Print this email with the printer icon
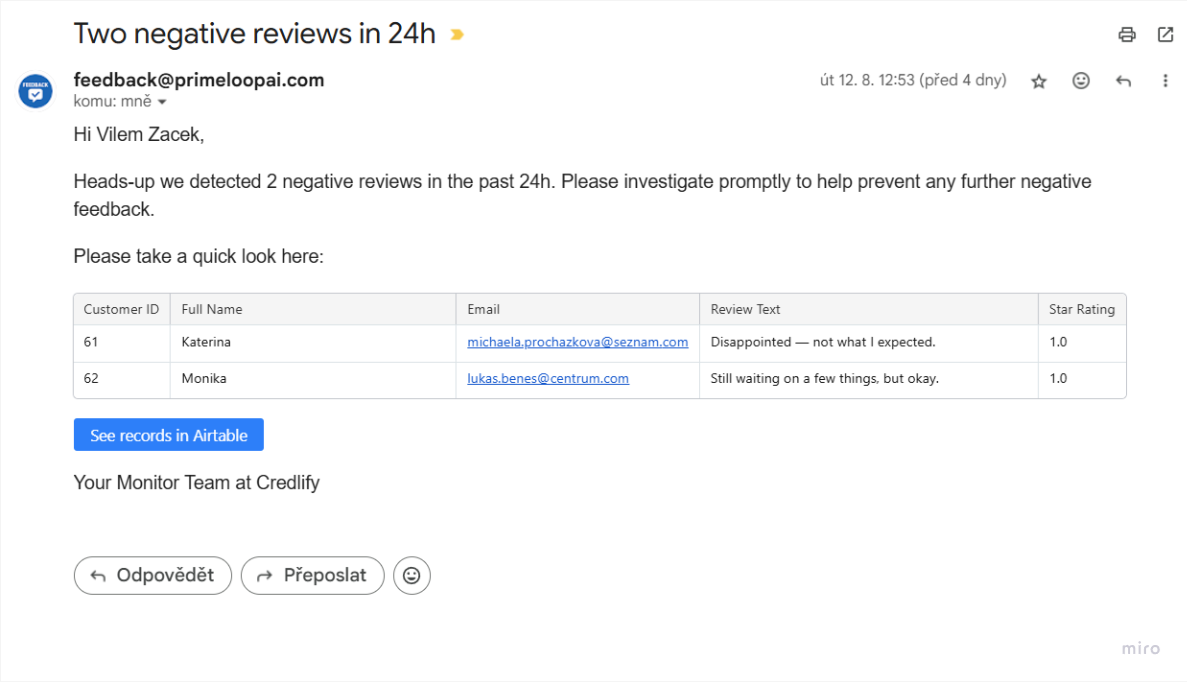1187x682 pixels. pos(1127,35)
